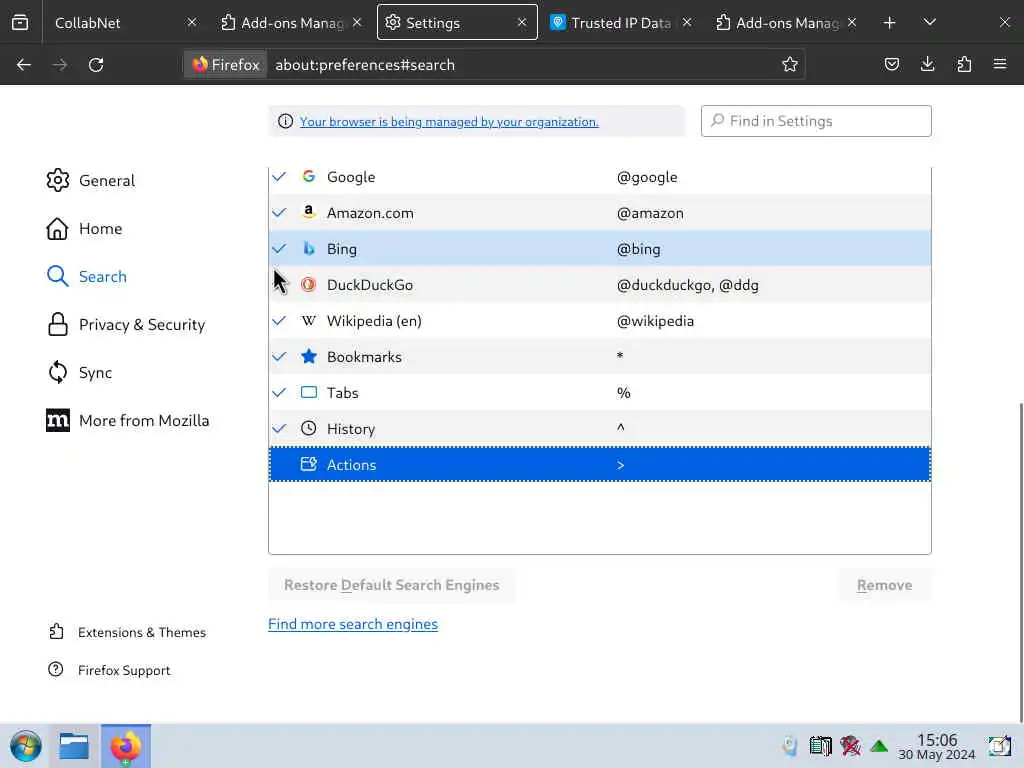This screenshot has height=768, width=1024.
Task: Open Firefox Support link
Action: [x=110, y=670]
